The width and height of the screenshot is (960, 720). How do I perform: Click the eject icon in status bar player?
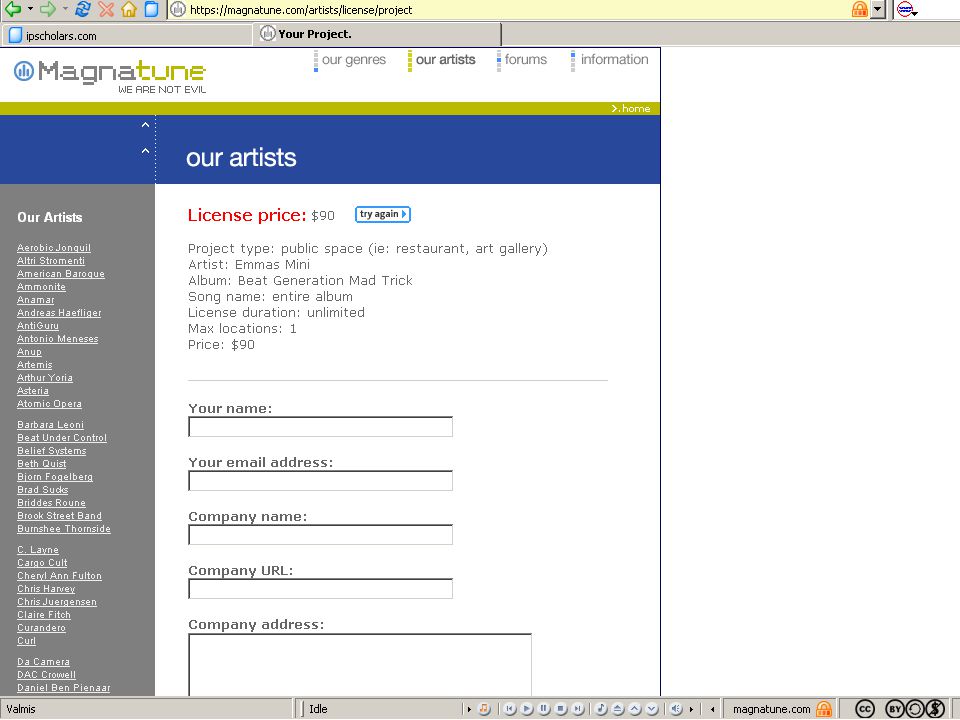pos(618,709)
